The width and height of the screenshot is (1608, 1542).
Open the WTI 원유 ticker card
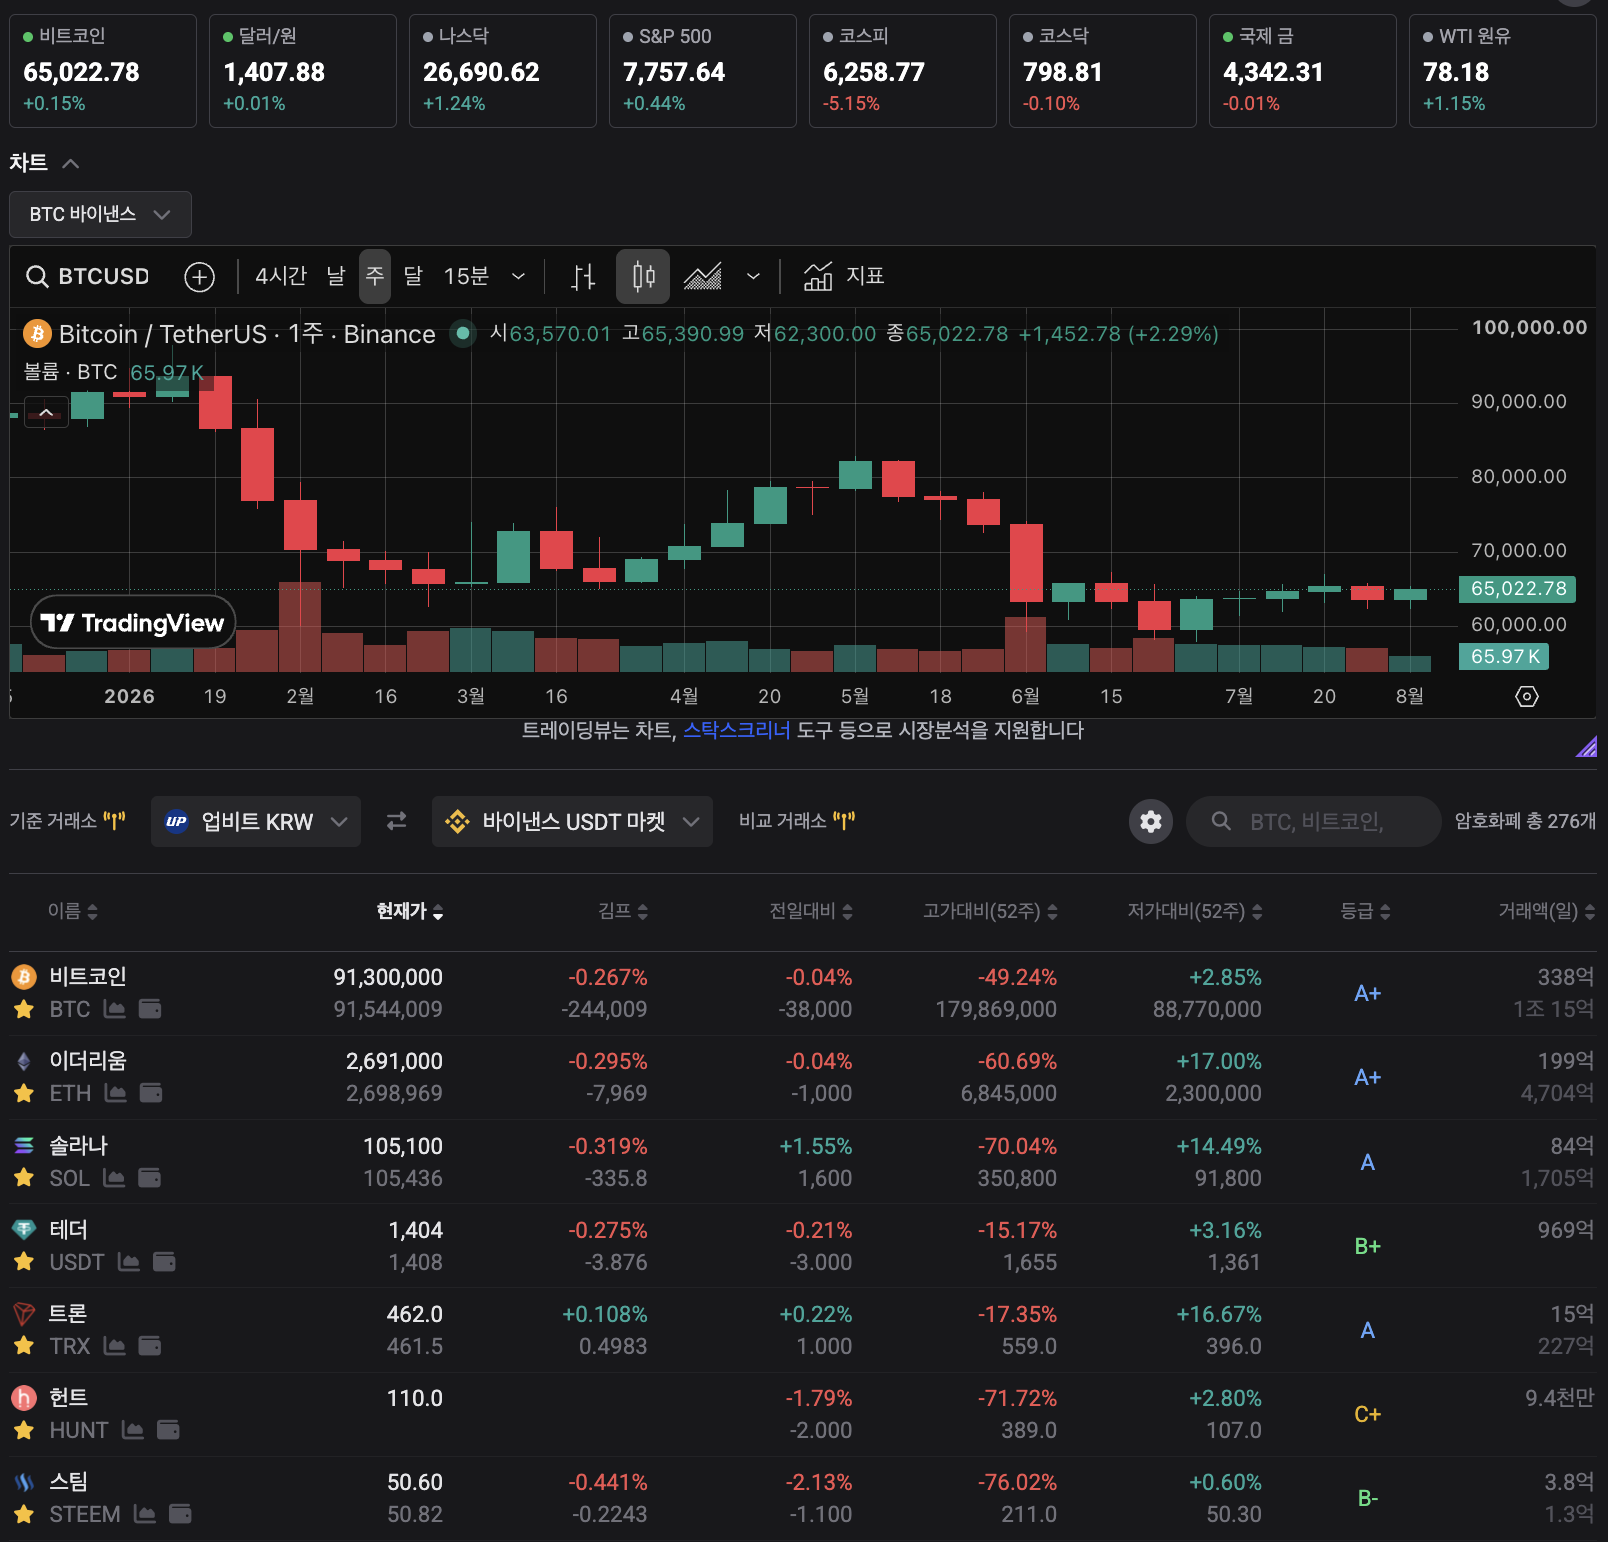(1503, 71)
